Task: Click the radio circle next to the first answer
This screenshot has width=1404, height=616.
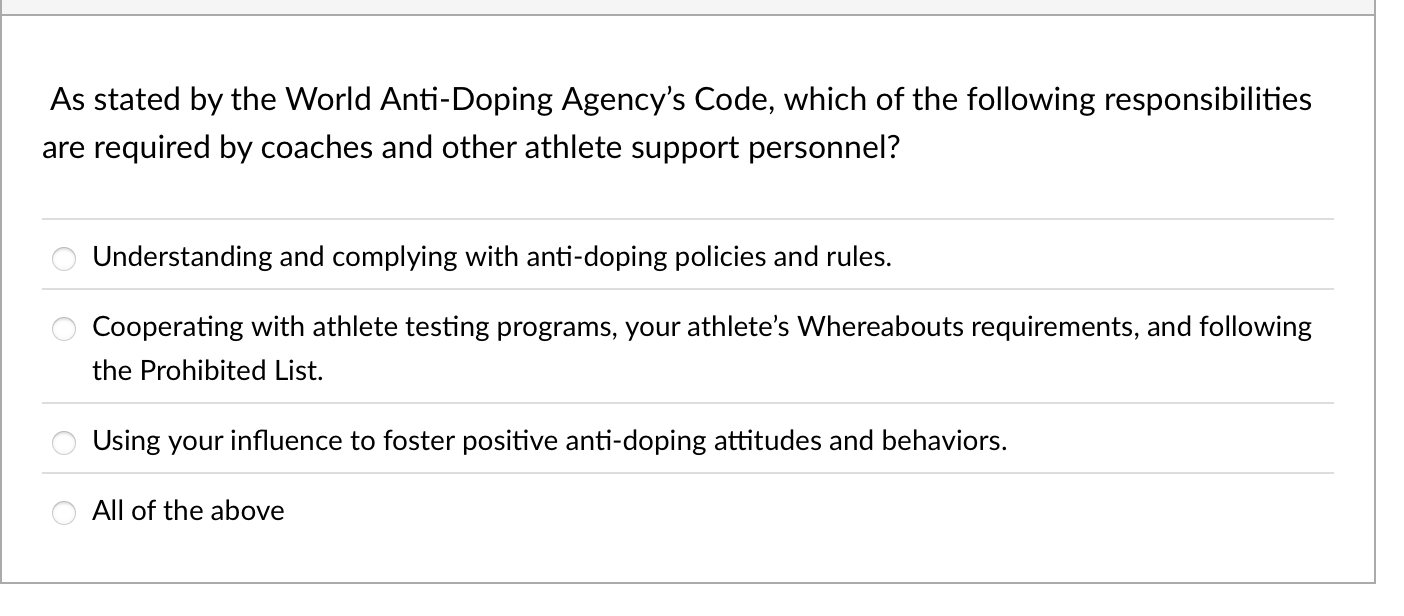Action: 64,258
